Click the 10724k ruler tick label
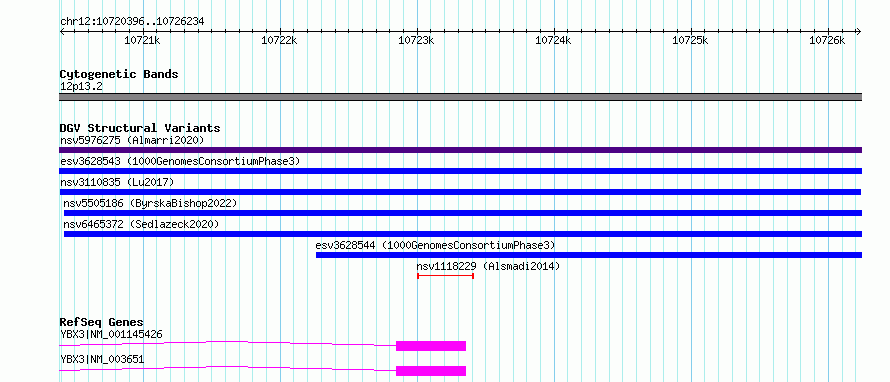Image resolution: width=890 pixels, height=382 pixels. coord(553,40)
